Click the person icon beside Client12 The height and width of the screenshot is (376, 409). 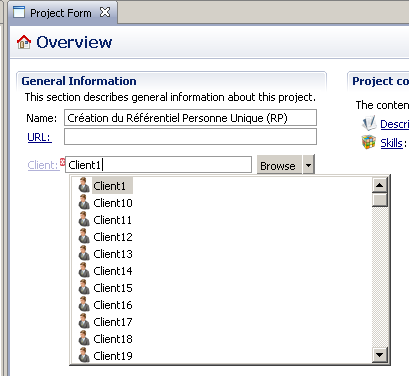click(84, 236)
